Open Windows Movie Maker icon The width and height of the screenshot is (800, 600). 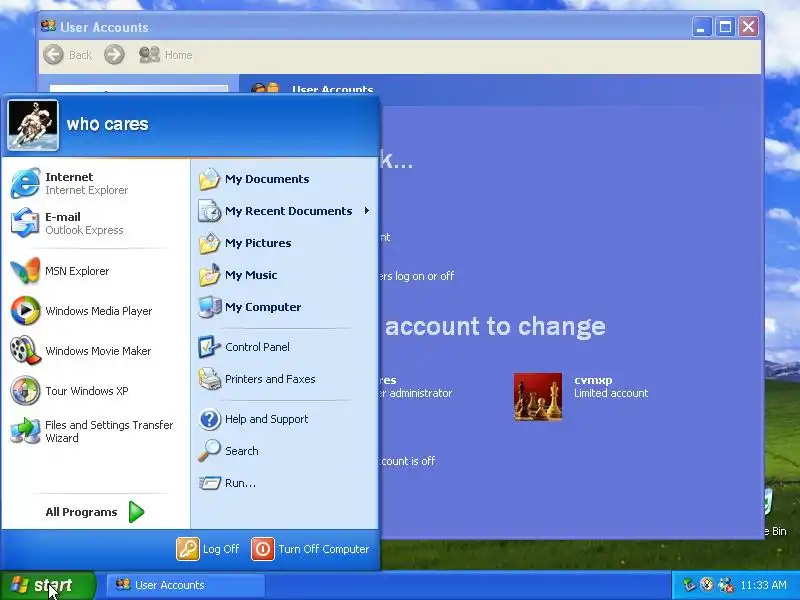[26, 351]
